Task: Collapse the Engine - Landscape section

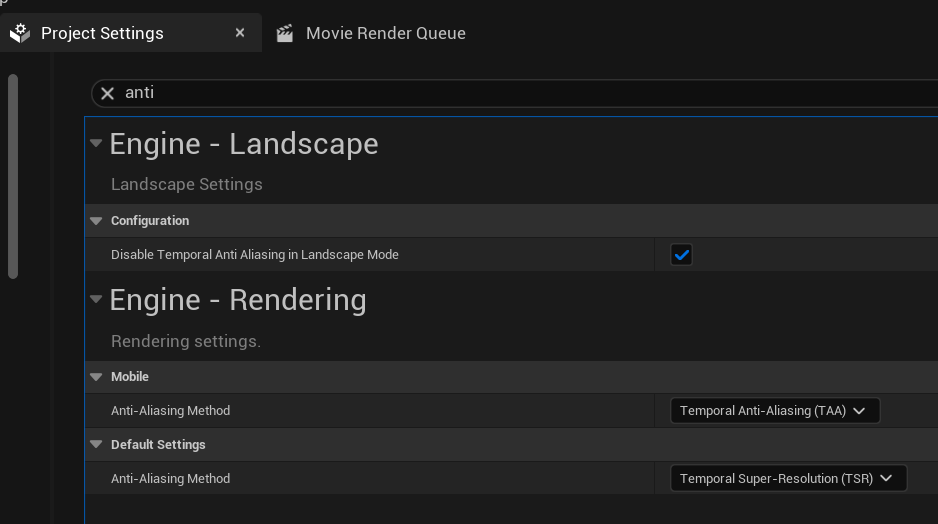Action: [x=96, y=143]
